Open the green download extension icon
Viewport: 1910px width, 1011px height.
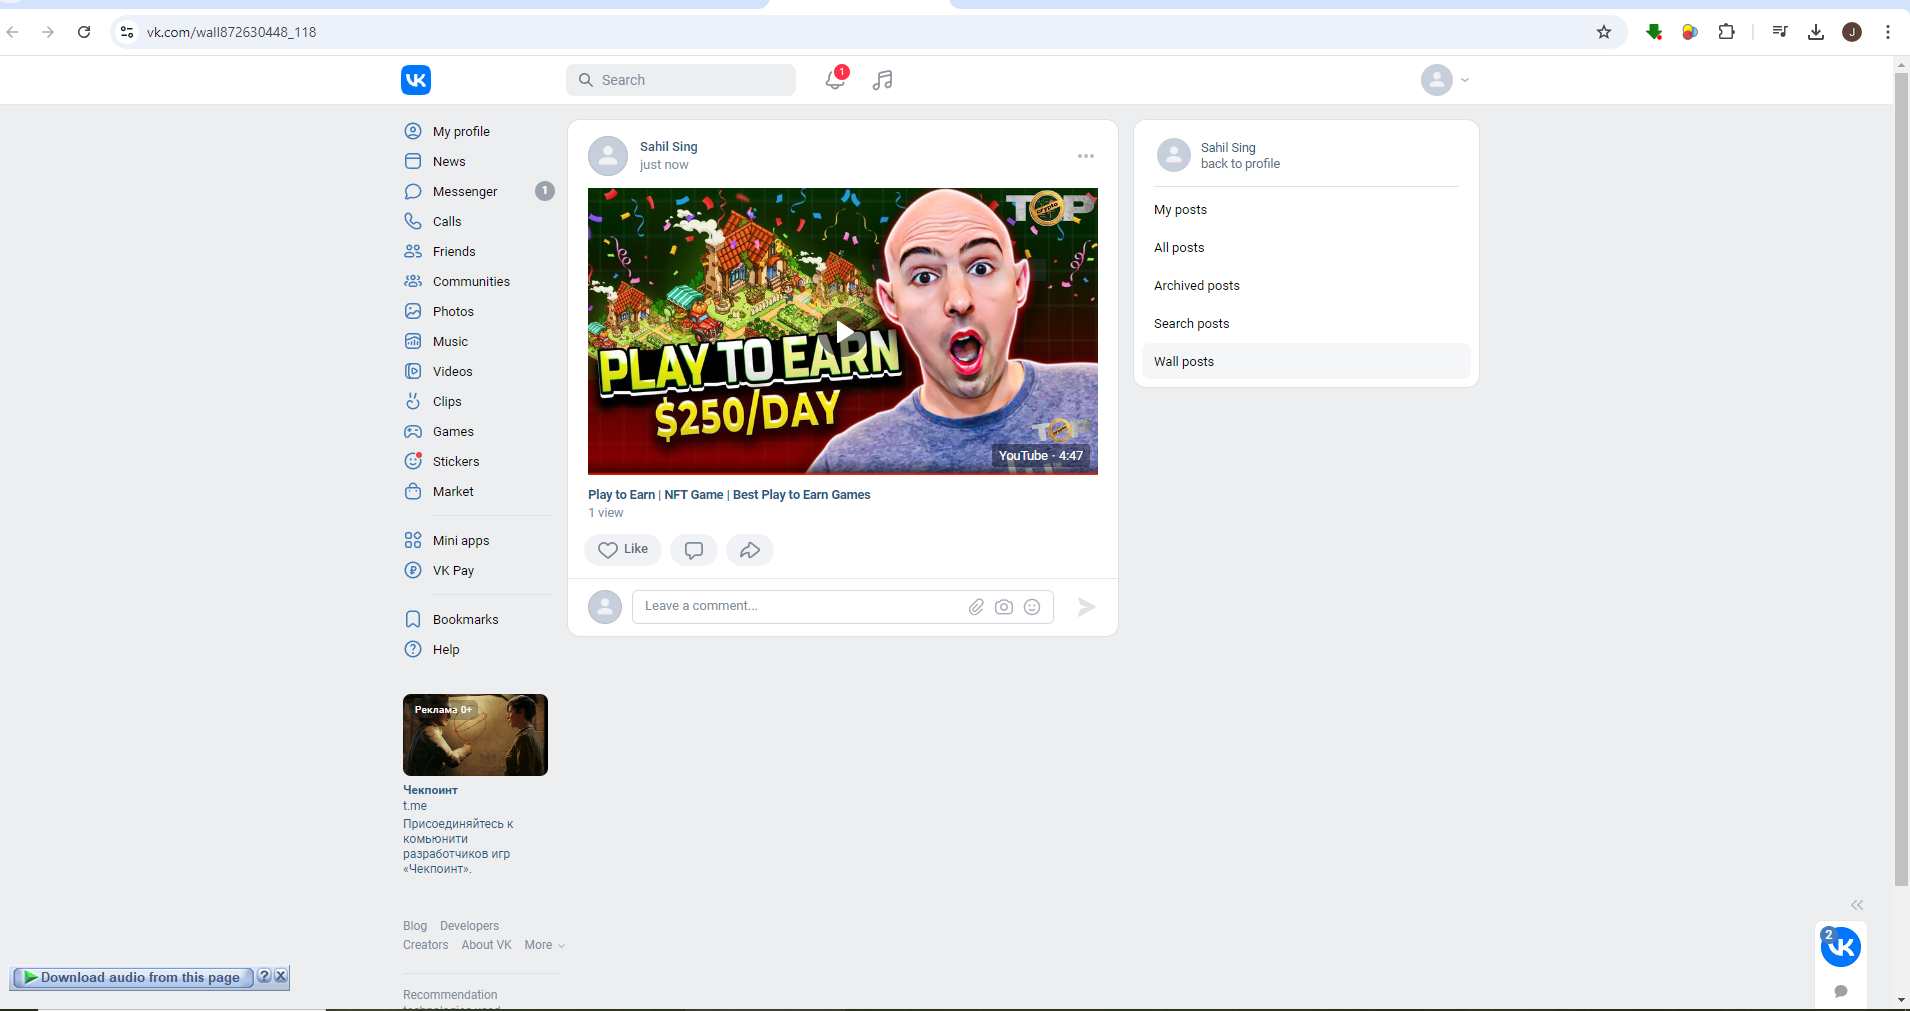tap(1654, 32)
